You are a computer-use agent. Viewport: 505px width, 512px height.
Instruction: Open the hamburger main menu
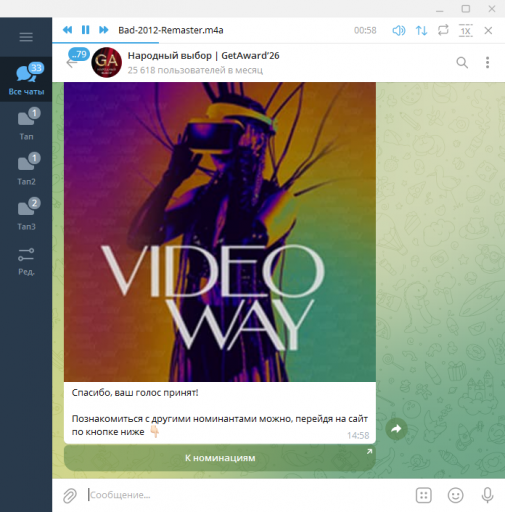point(26,37)
